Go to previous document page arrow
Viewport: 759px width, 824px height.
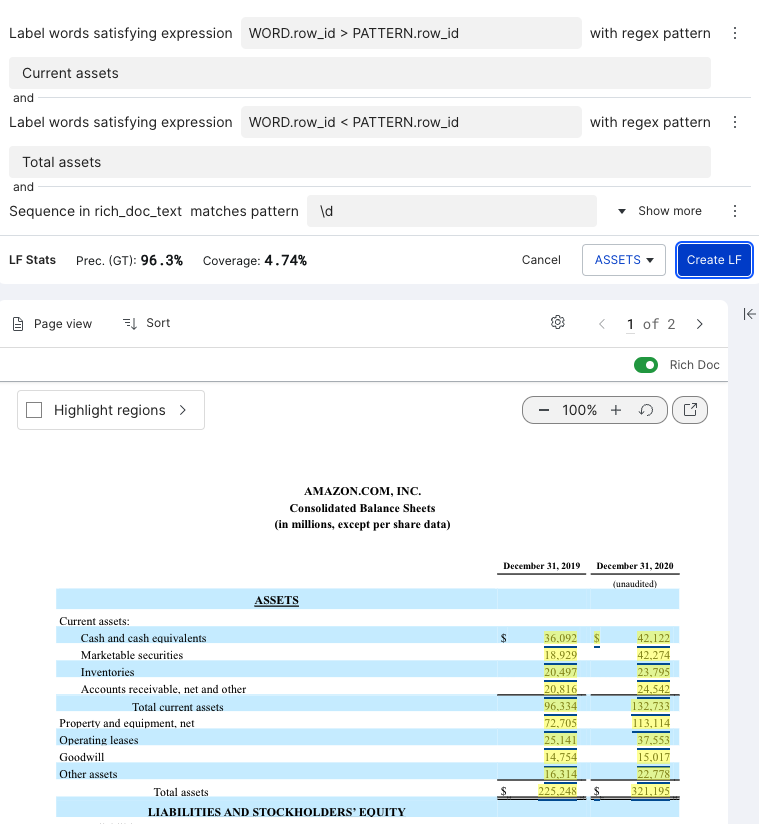click(x=602, y=324)
